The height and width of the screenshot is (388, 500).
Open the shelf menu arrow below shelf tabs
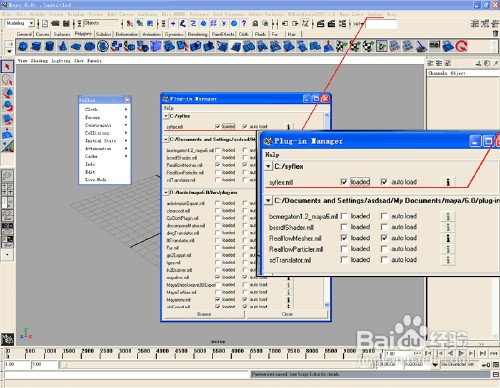coord(9,51)
